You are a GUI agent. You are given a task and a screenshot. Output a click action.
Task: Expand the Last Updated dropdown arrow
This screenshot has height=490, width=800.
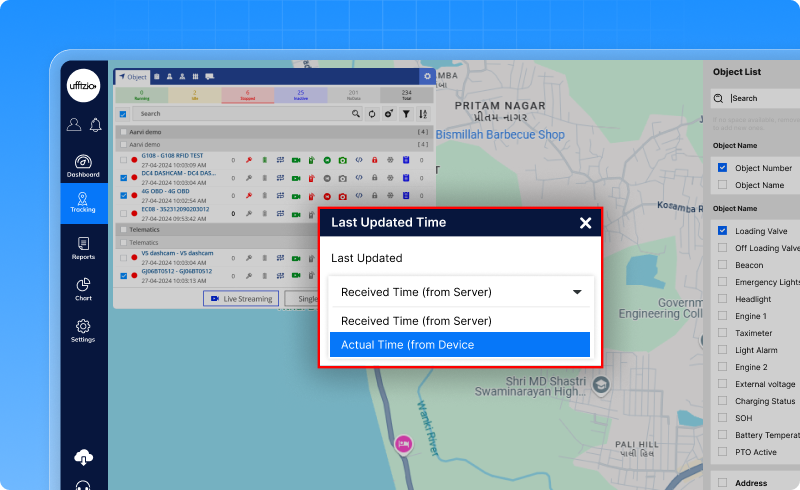pos(577,292)
